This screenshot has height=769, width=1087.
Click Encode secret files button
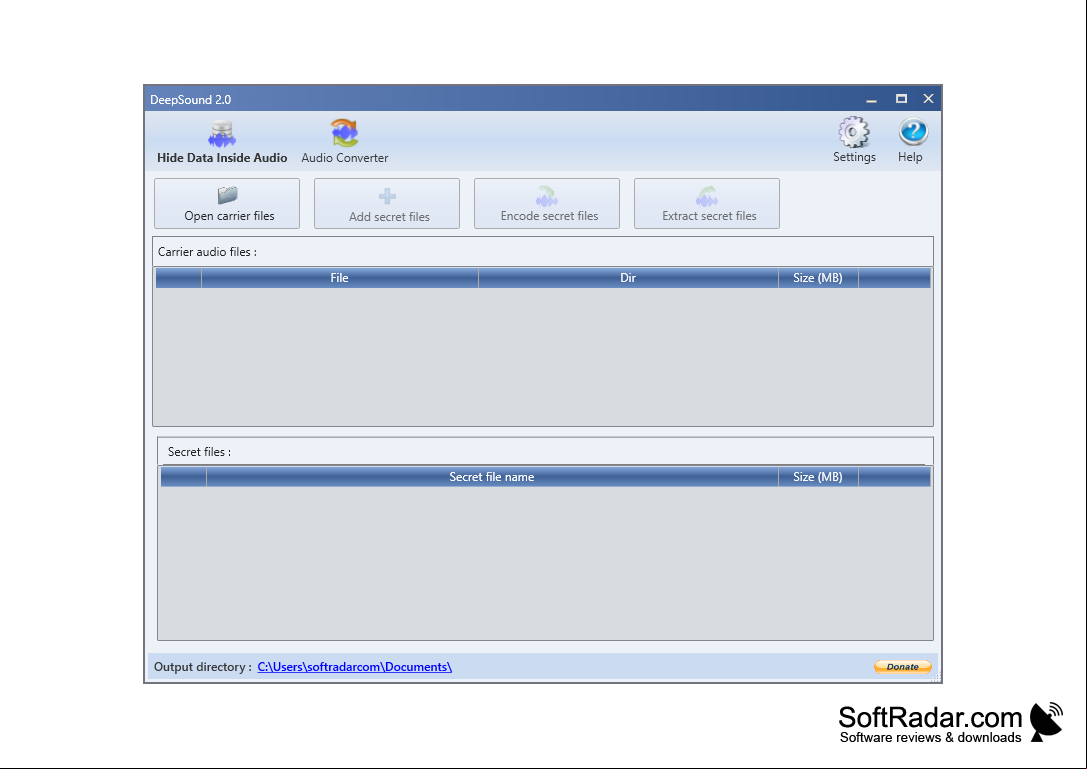pyautogui.click(x=547, y=203)
